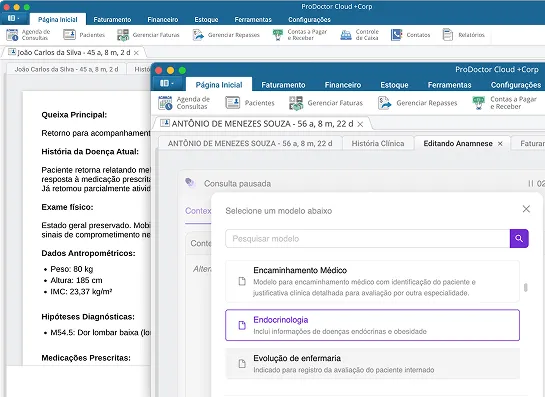The width and height of the screenshot is (545, 397).
Task: Click Pacientes icon in front window
Action: coord(232,103)
